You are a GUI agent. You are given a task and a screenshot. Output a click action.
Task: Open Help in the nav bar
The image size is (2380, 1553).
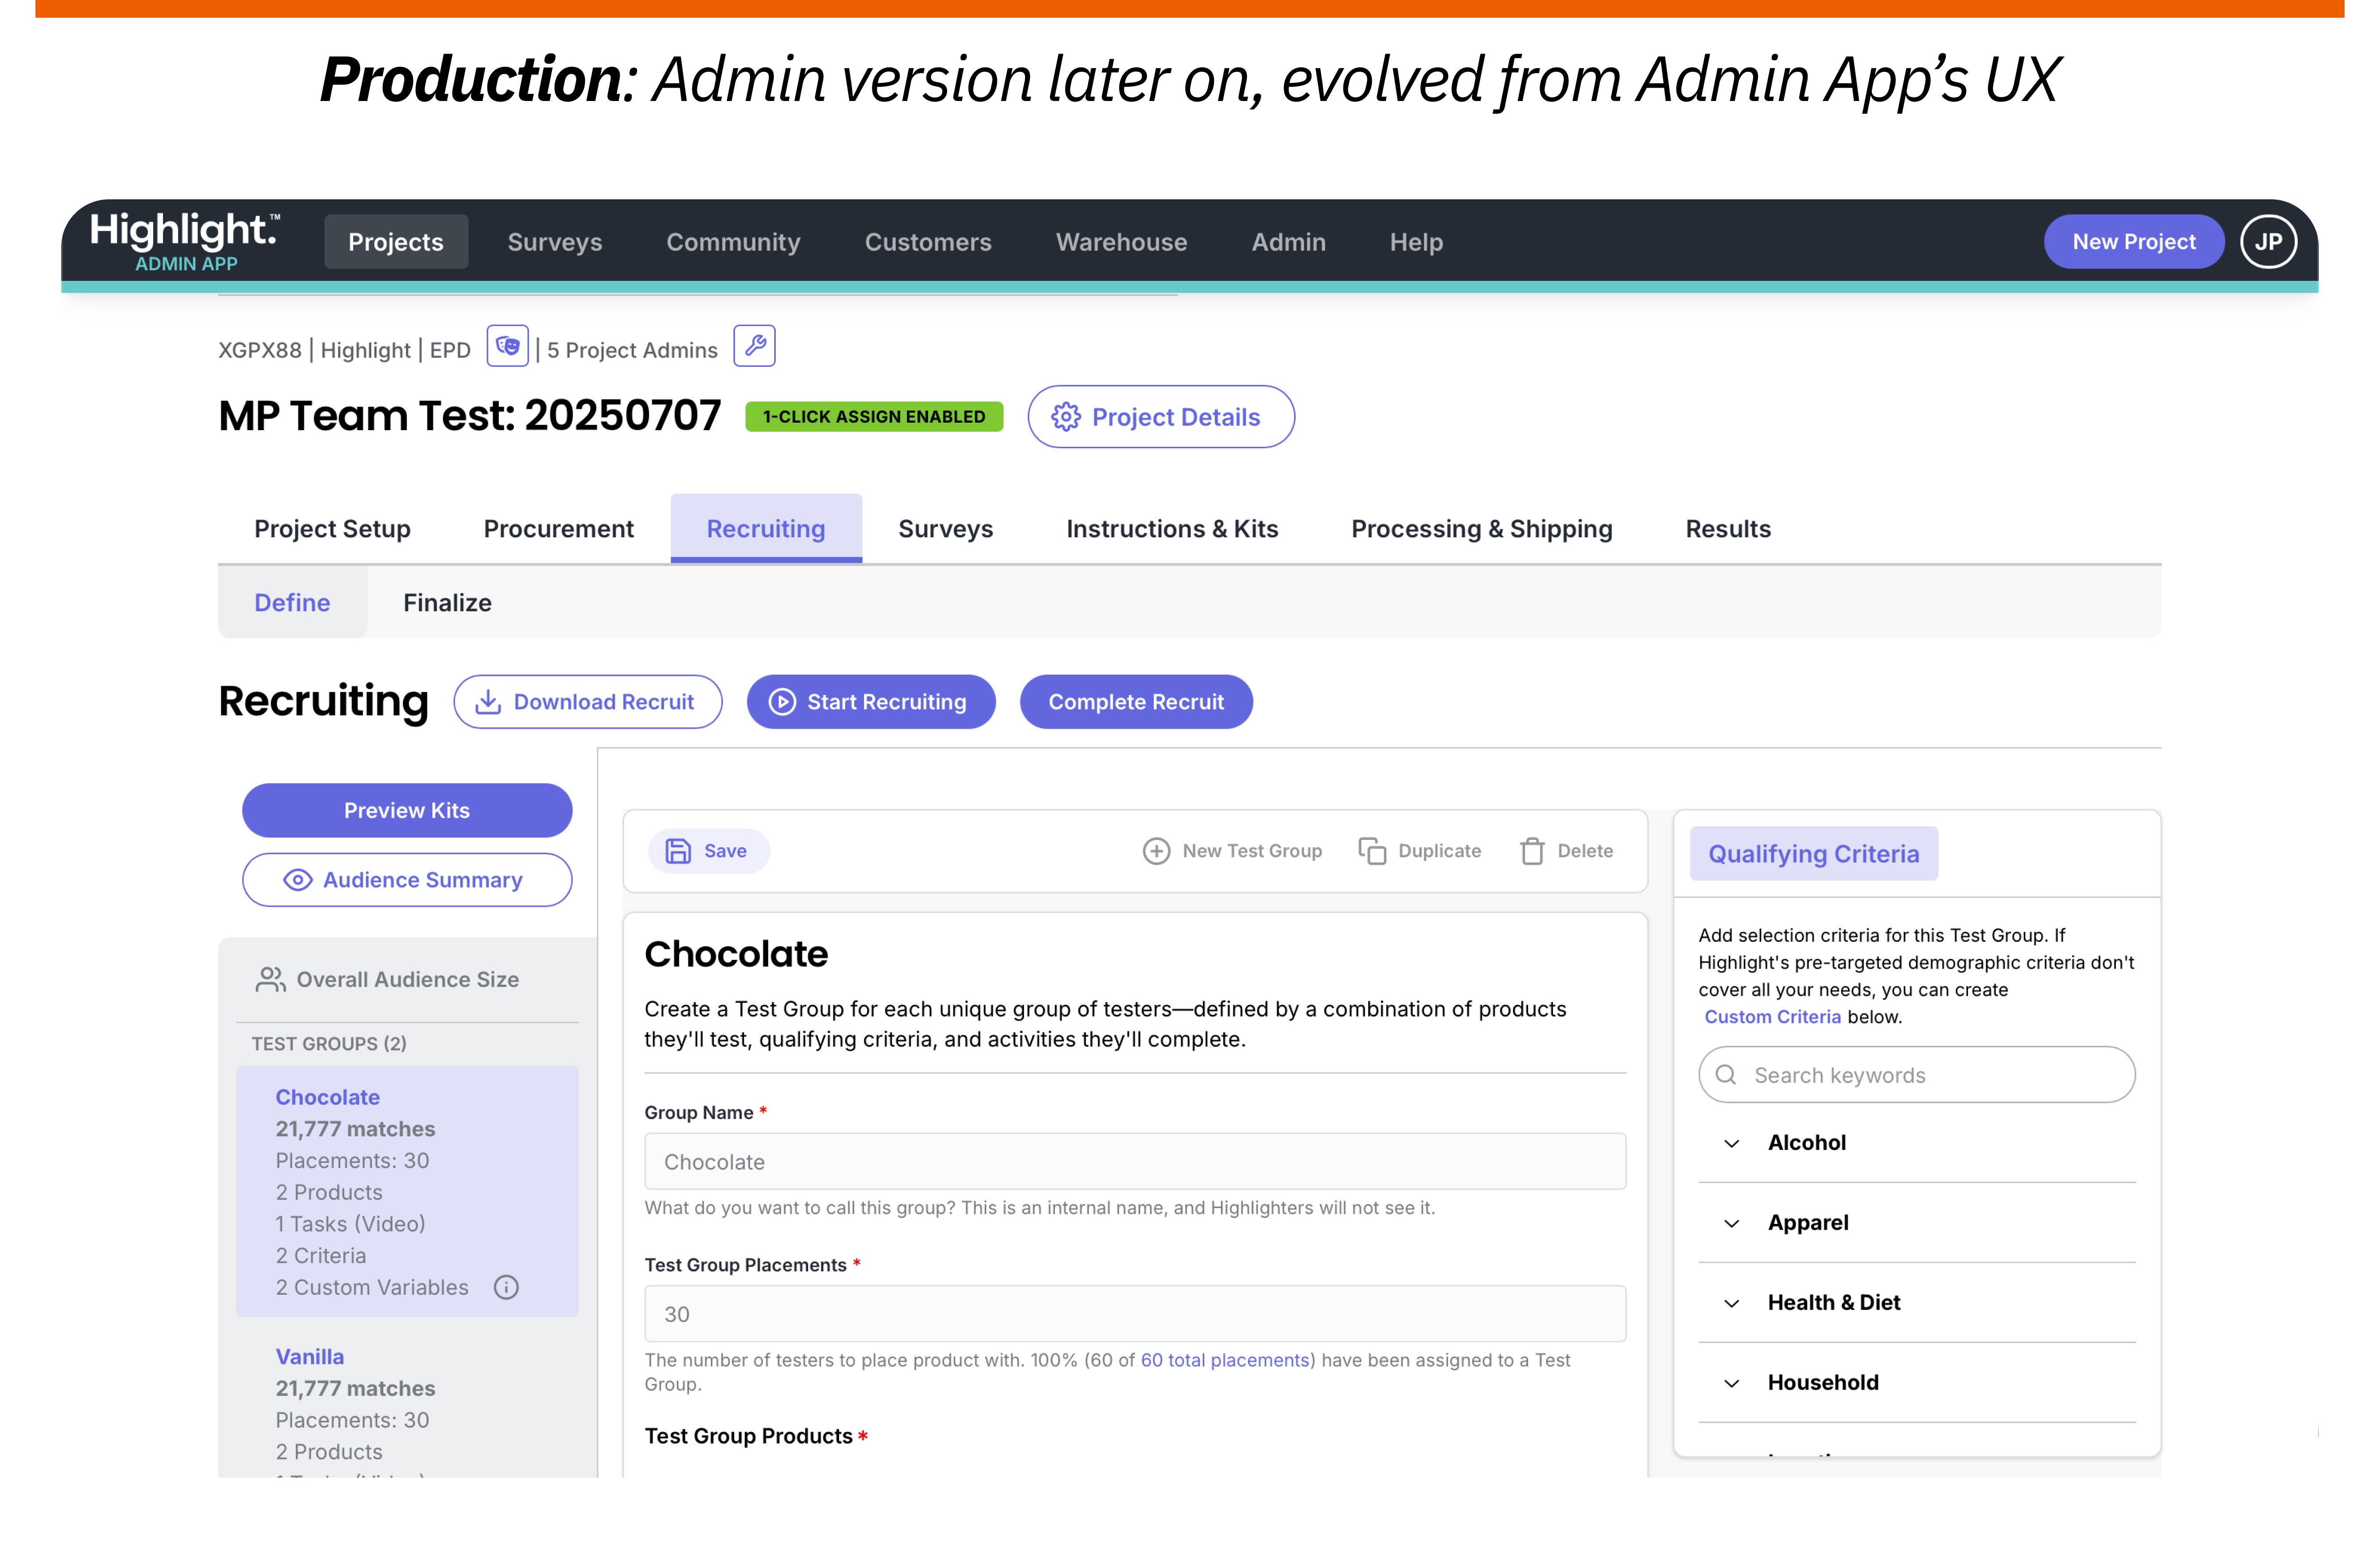pyautogui.click(x=1416, y=242)
